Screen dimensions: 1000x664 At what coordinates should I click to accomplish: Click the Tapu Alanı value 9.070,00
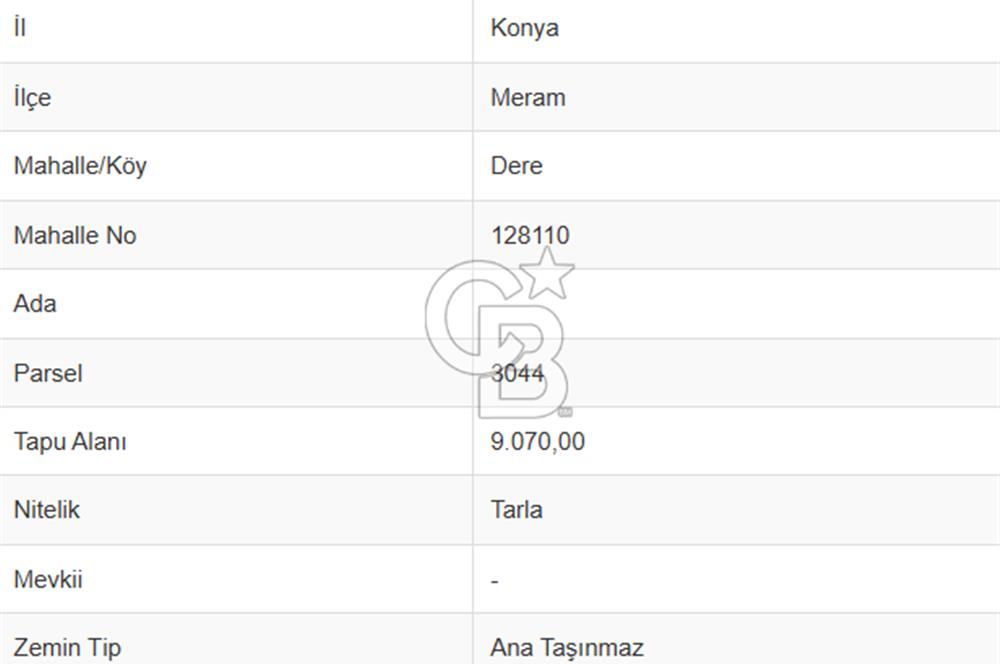coord(538,441)
